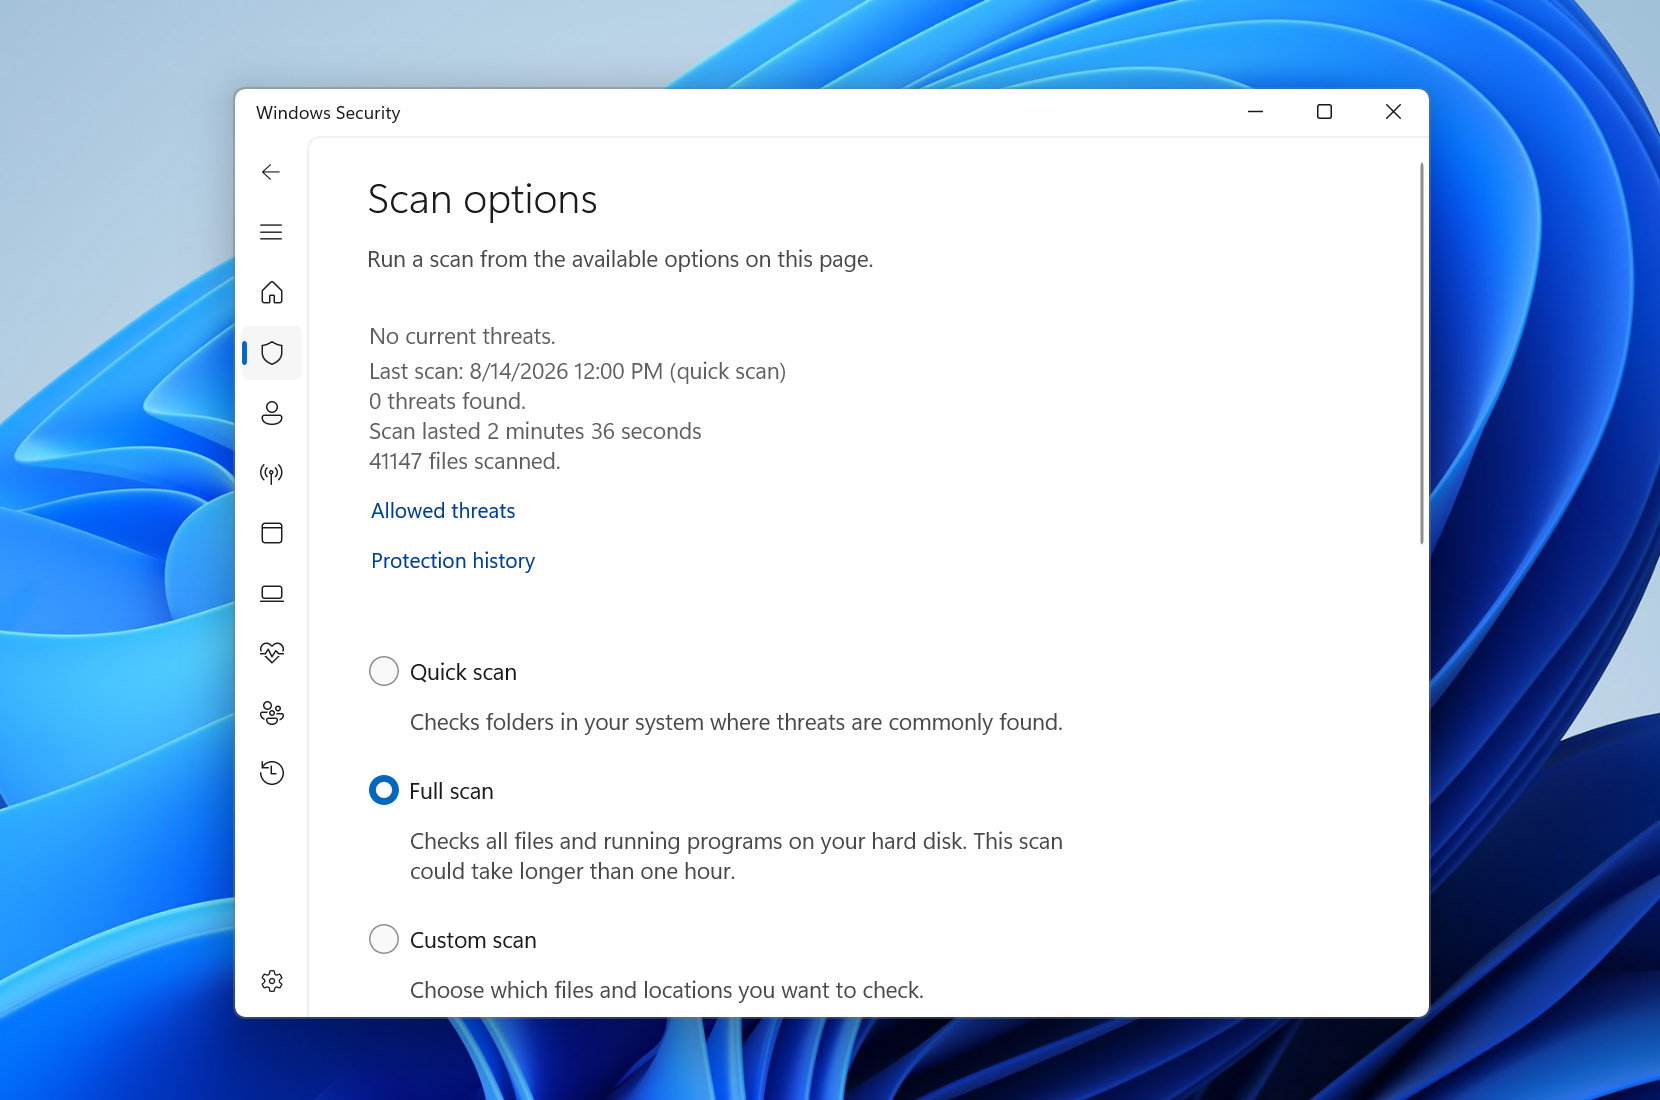Select the Full scan radio button

pyautogui.click(x=384, y=790)
